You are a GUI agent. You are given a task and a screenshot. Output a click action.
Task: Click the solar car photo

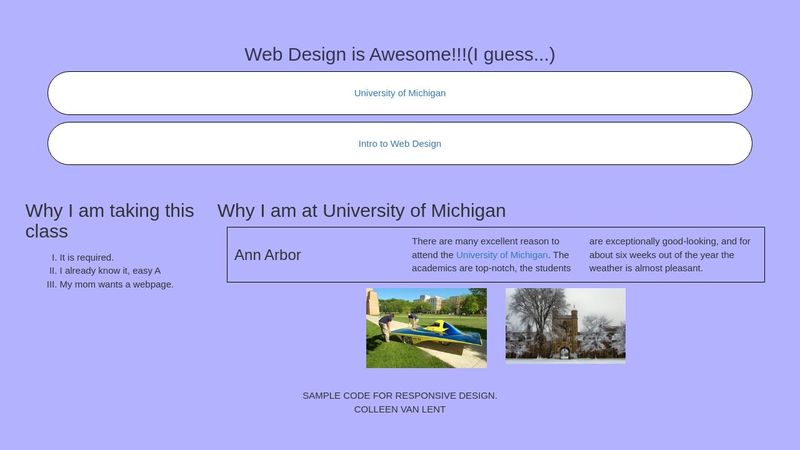click(426, 328)
